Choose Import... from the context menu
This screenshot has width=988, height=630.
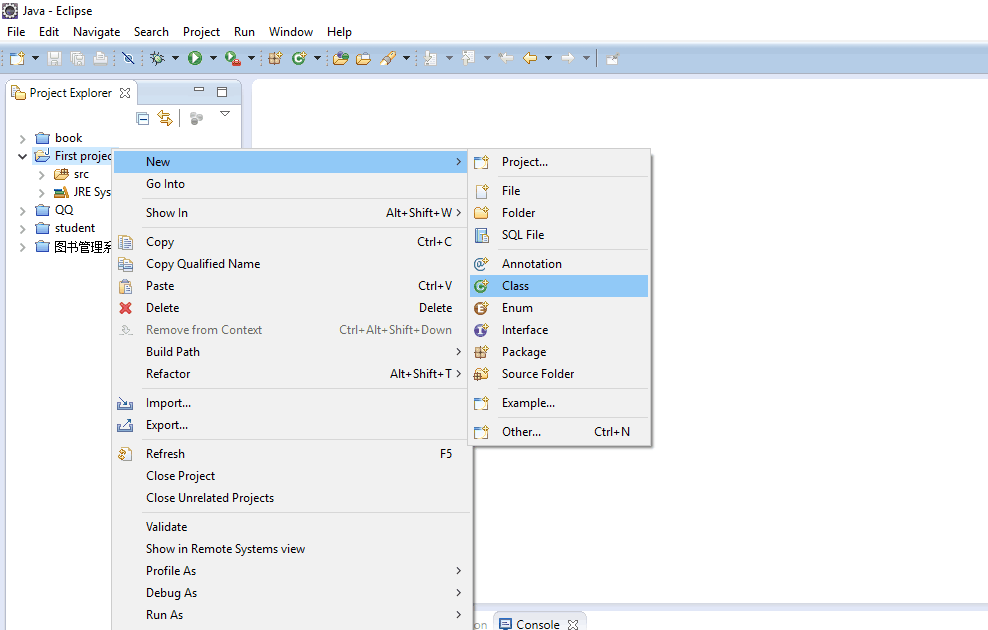[x=290, y=403]
